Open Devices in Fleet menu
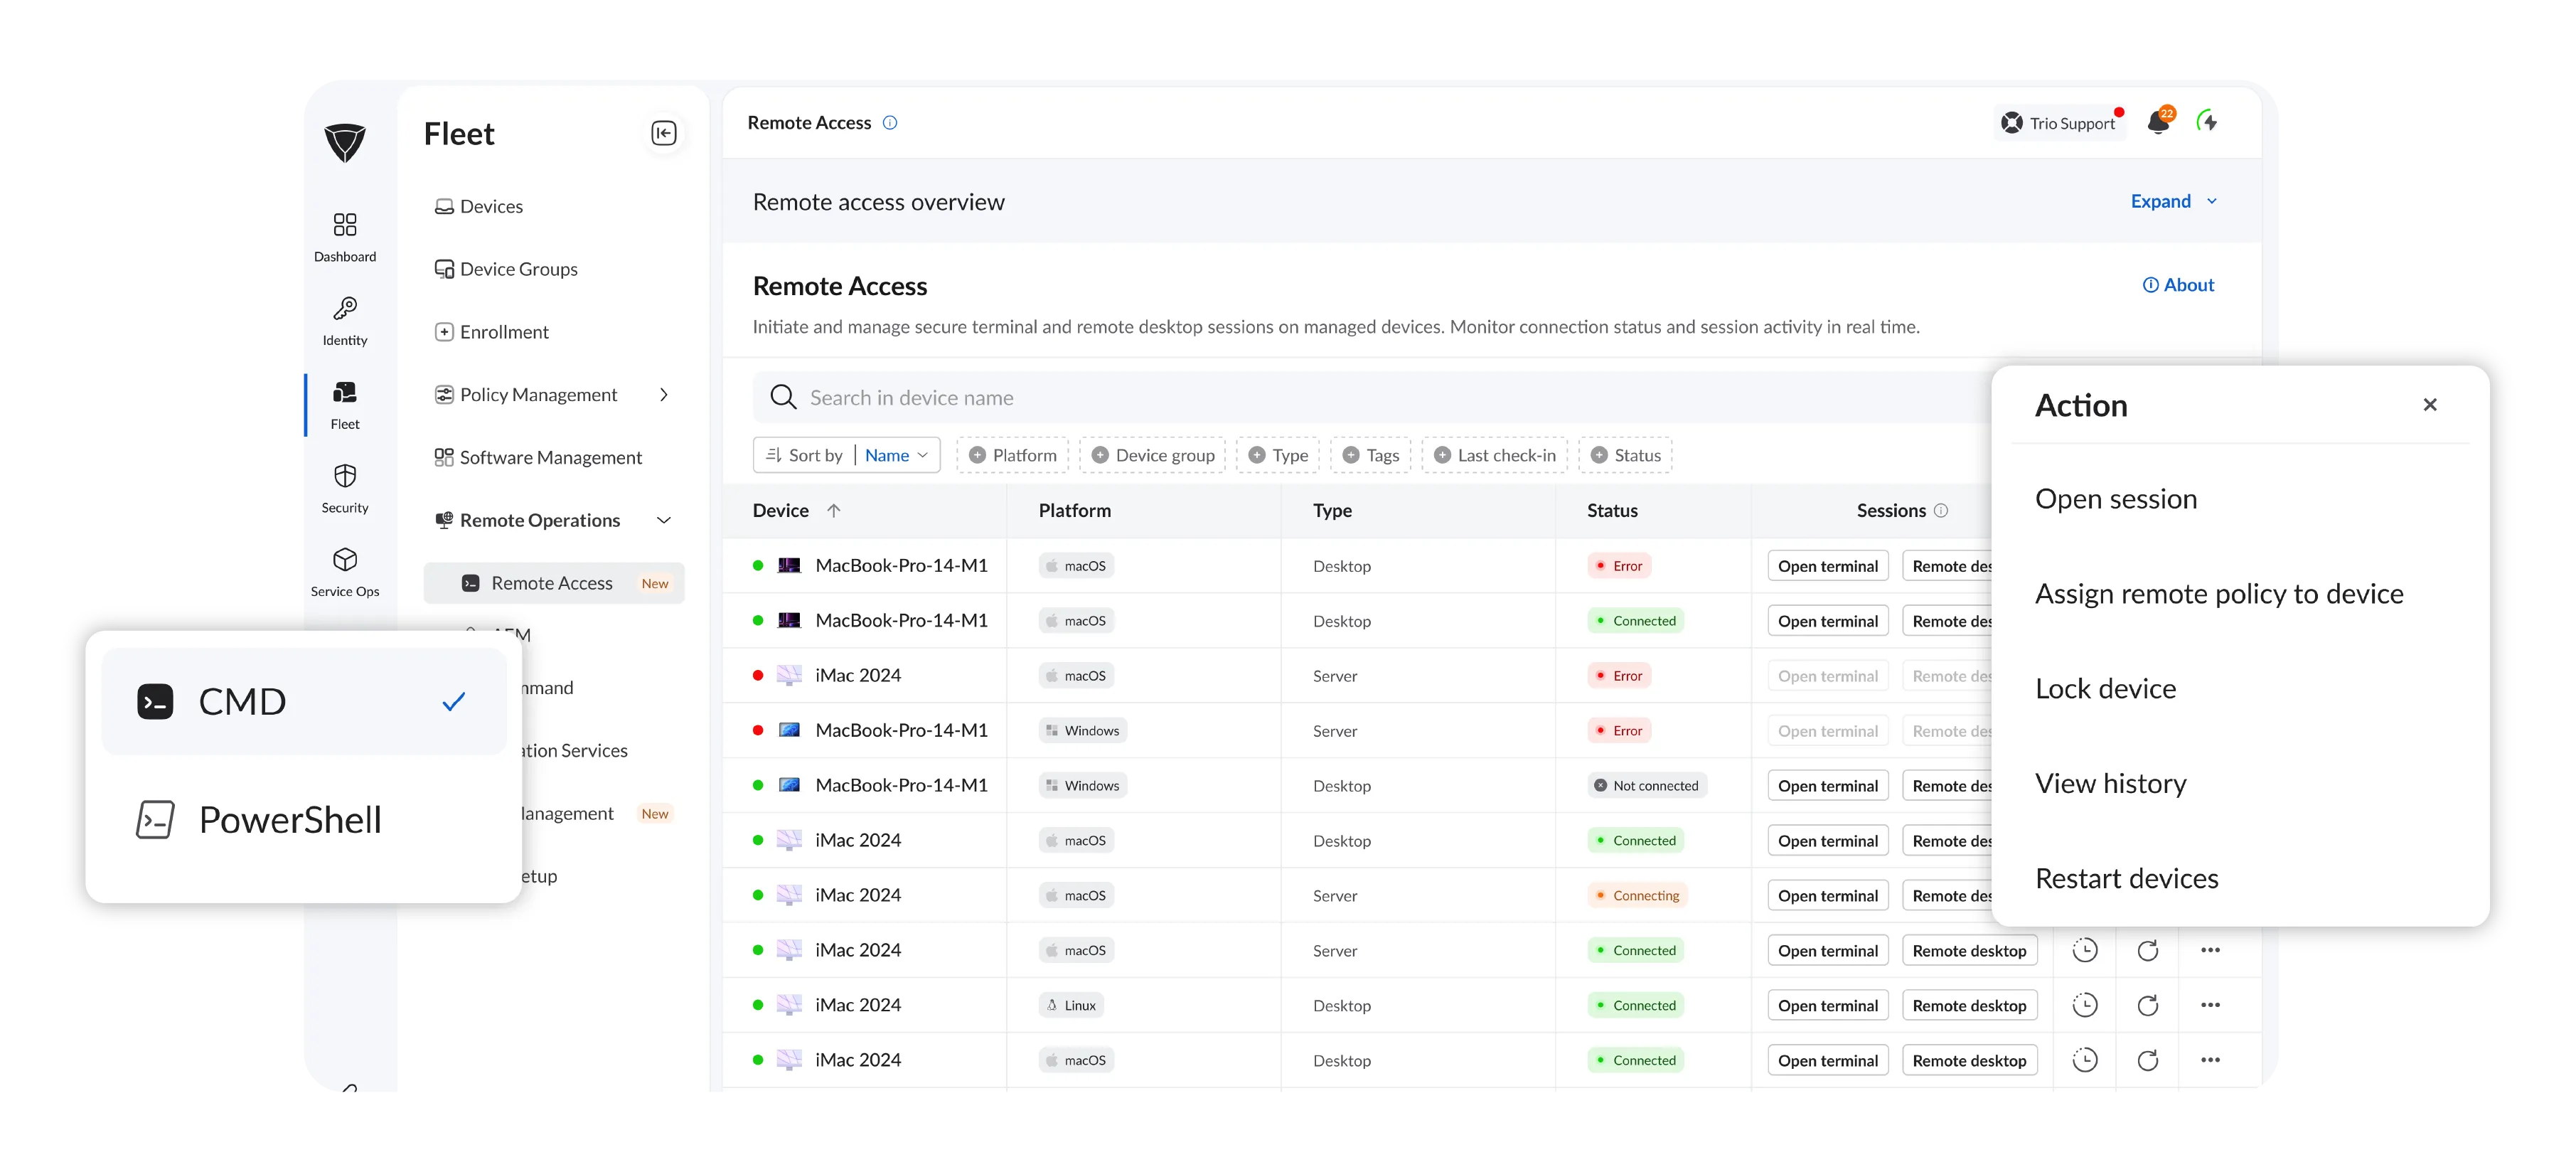 [x=479, y=207]
